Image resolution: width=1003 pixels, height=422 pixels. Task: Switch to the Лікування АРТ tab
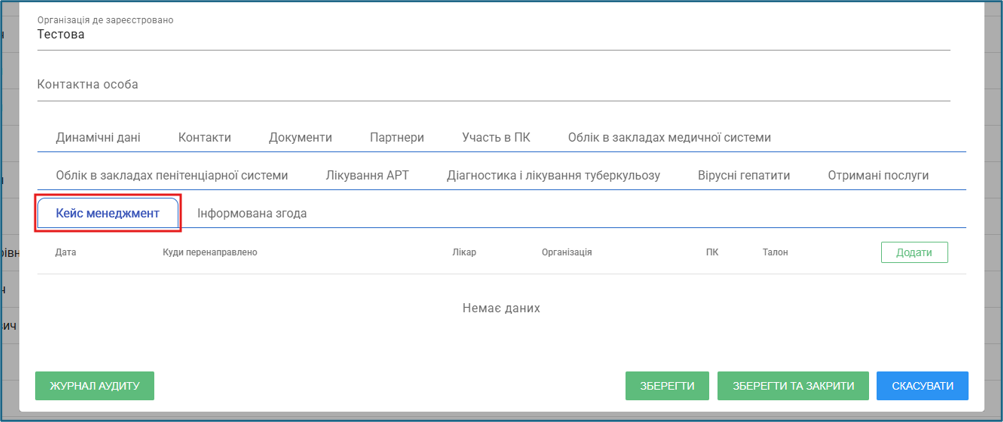point(367,176)
